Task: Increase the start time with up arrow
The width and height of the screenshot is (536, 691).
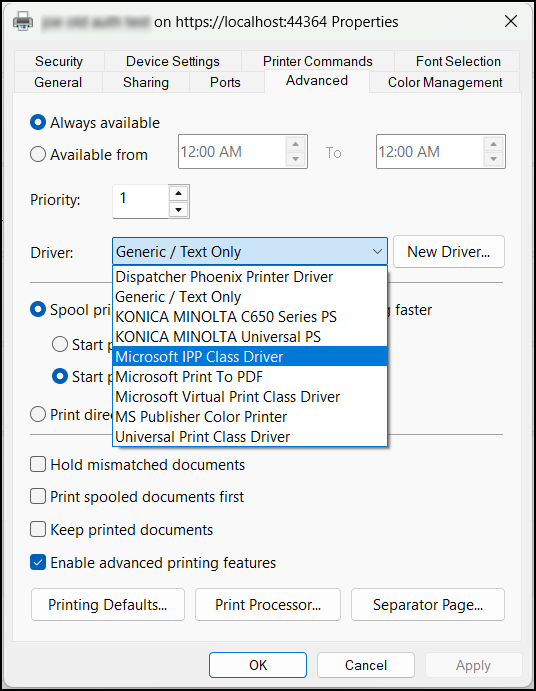Action: [296, 144]
